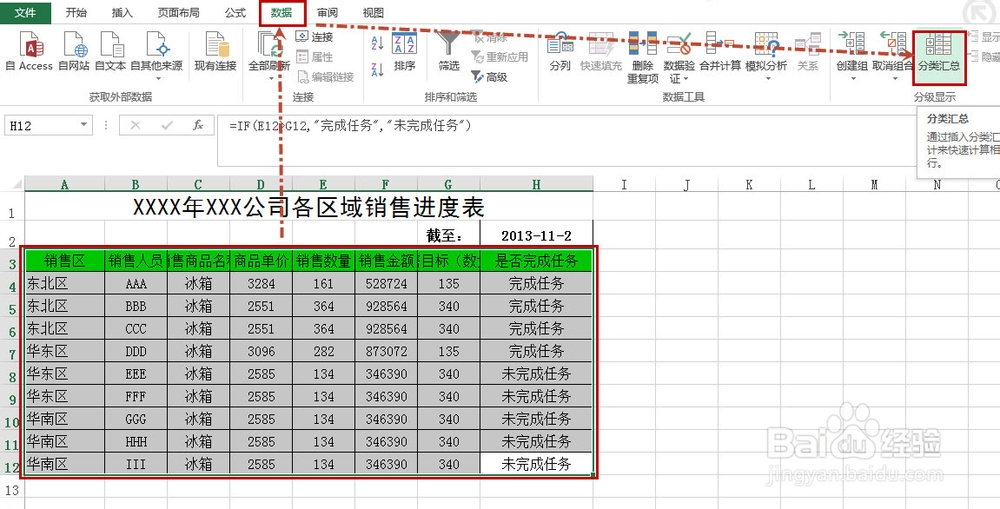
Task: Switch to the 开始 ribbon tab
Action: pos(77,12)
